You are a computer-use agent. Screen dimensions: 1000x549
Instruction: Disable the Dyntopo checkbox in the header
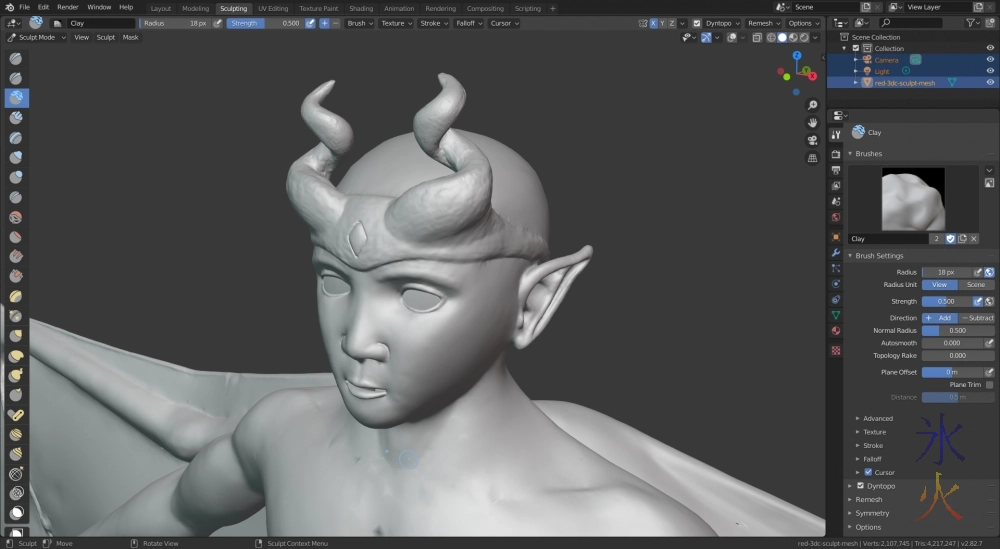pyautogui.click(x=697, y=23)
